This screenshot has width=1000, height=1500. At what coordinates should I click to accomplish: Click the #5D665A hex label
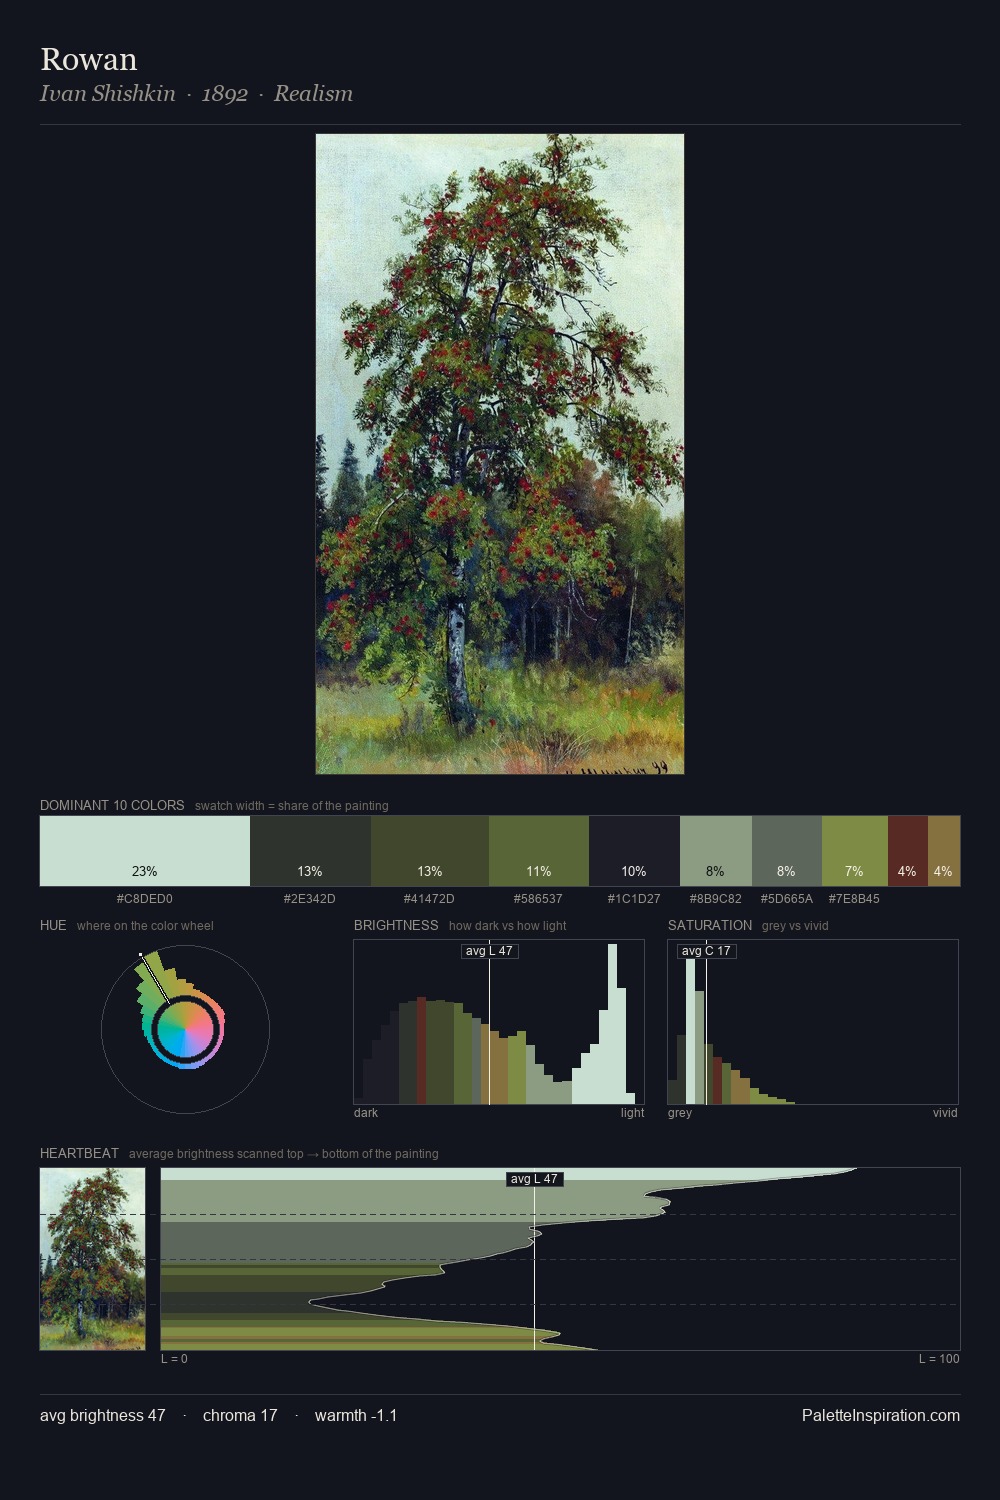click(787, 899)
